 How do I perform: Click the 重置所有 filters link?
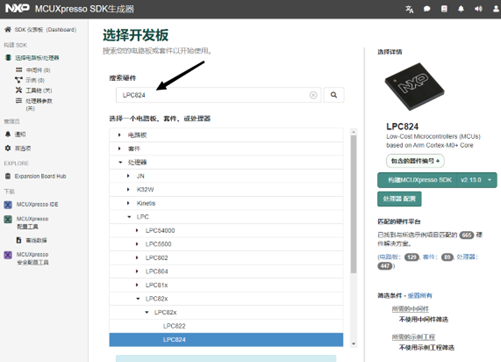coord(420,295)
